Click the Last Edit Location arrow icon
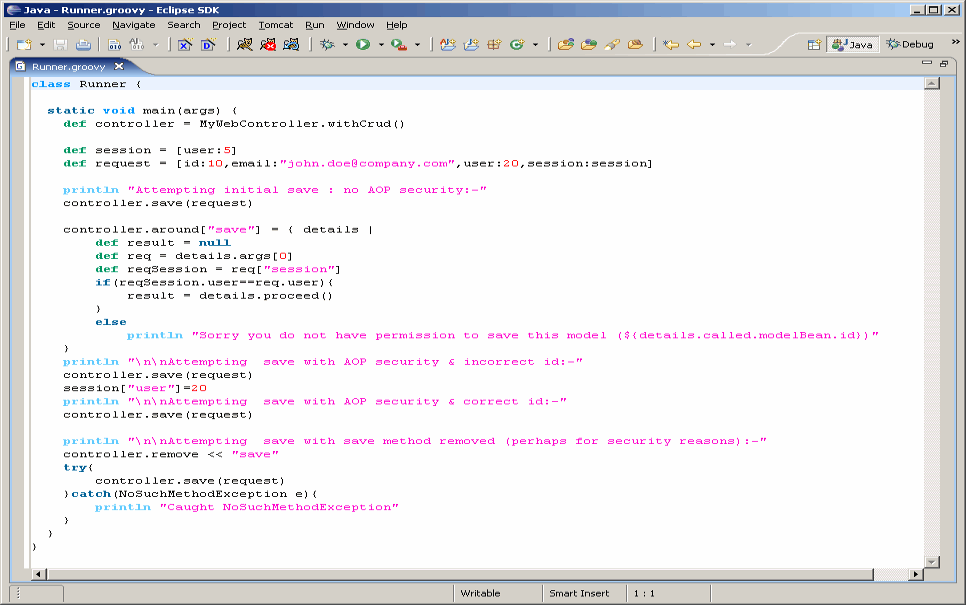The width and height of the screenshot is (966, 605). (670, 45)
